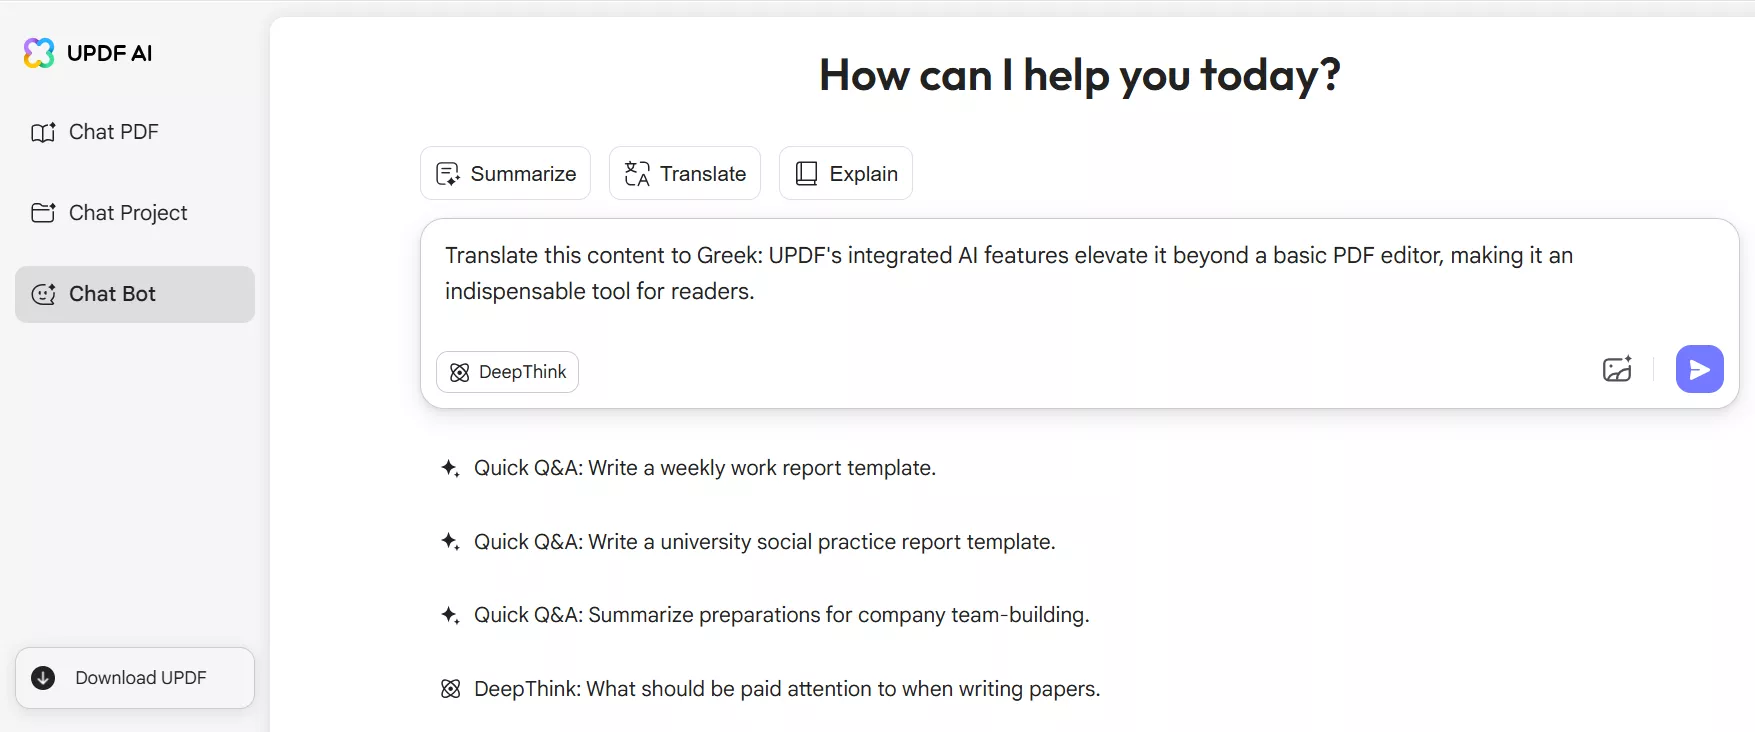Click the Summarize document icon
The width and height of the screenshot is (1755, 732).
click(448, 173)
